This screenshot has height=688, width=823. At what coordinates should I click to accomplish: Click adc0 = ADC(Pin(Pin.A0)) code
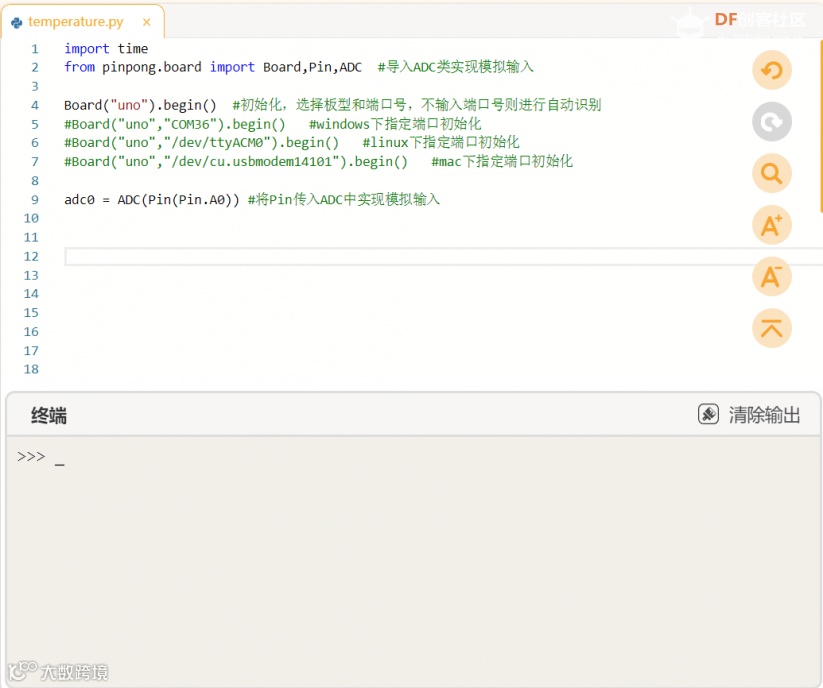152,199
